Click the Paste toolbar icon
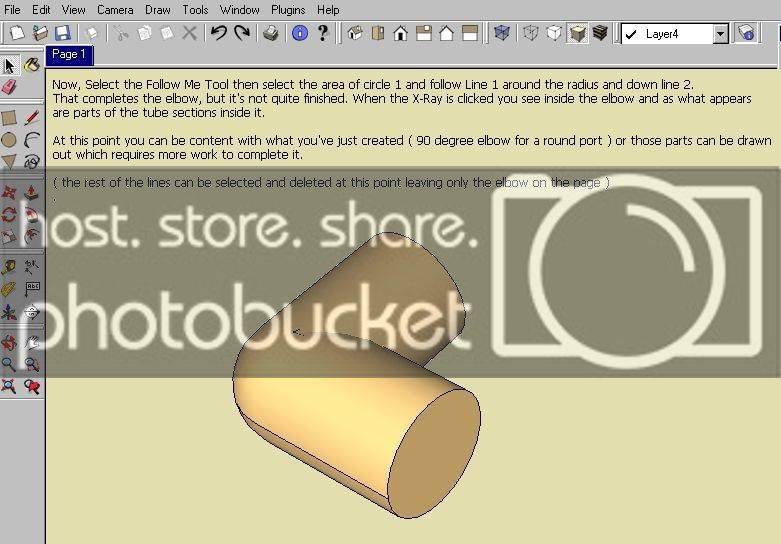 (x=167, y=33)
